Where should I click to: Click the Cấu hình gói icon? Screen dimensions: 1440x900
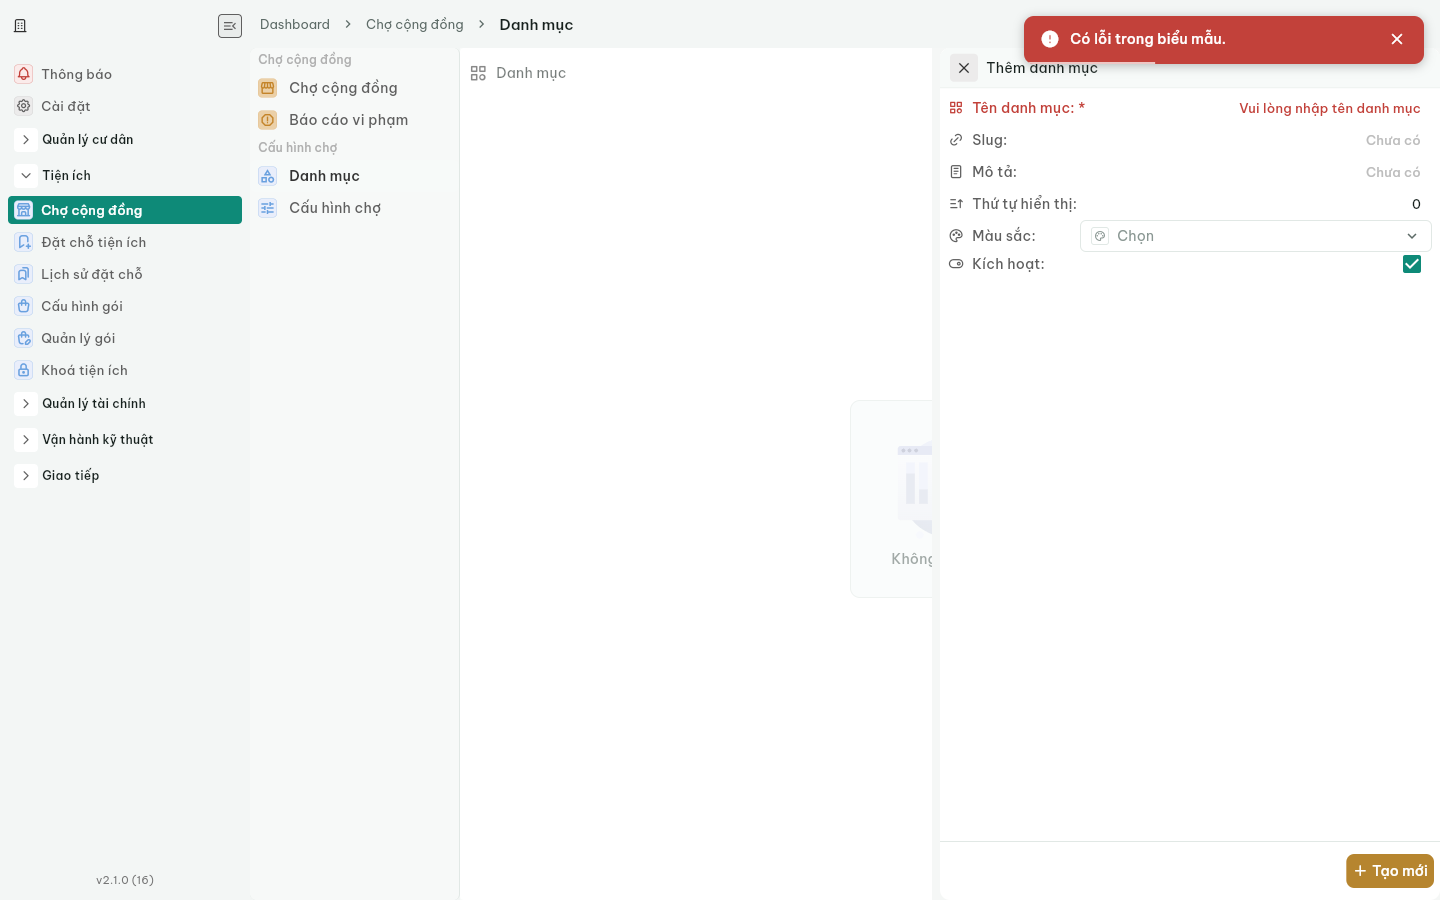(24, 306)
